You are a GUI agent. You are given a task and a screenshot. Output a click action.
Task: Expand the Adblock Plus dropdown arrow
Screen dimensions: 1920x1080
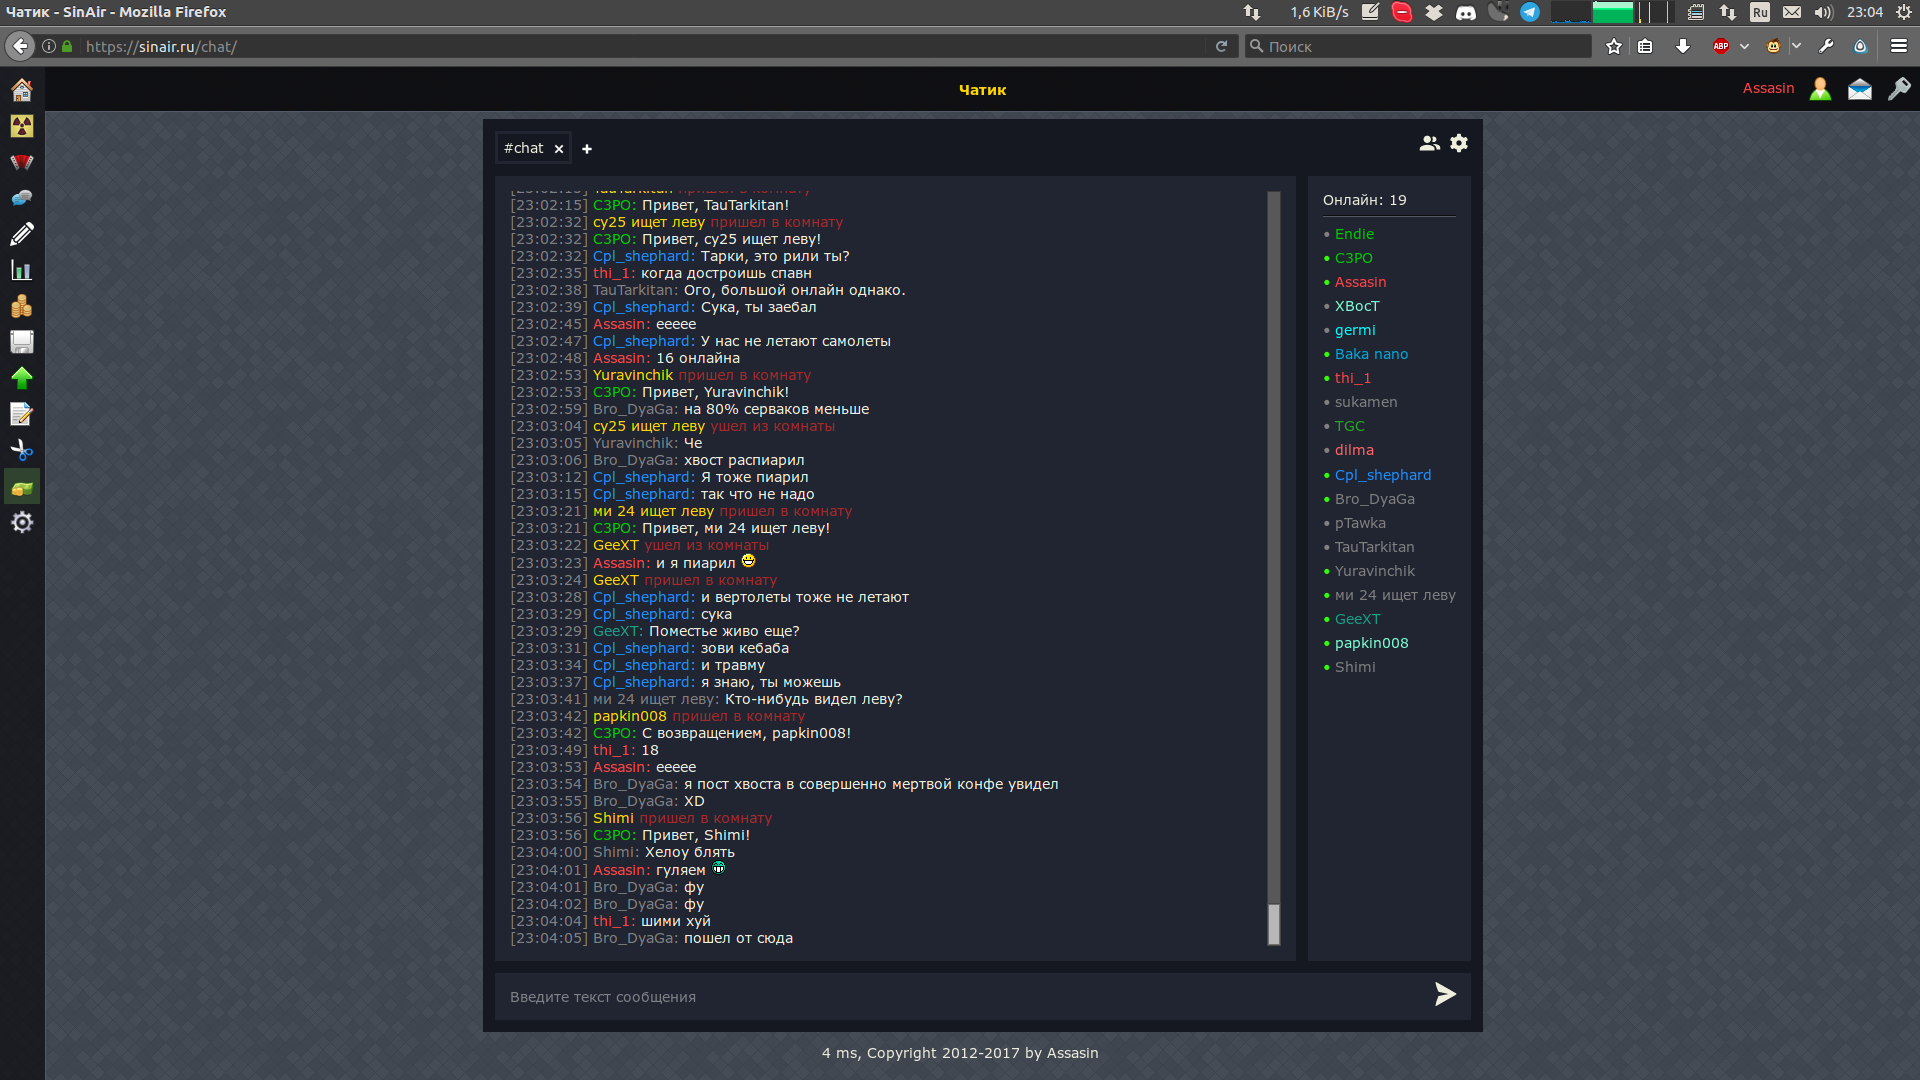(x=1744, y=46)
